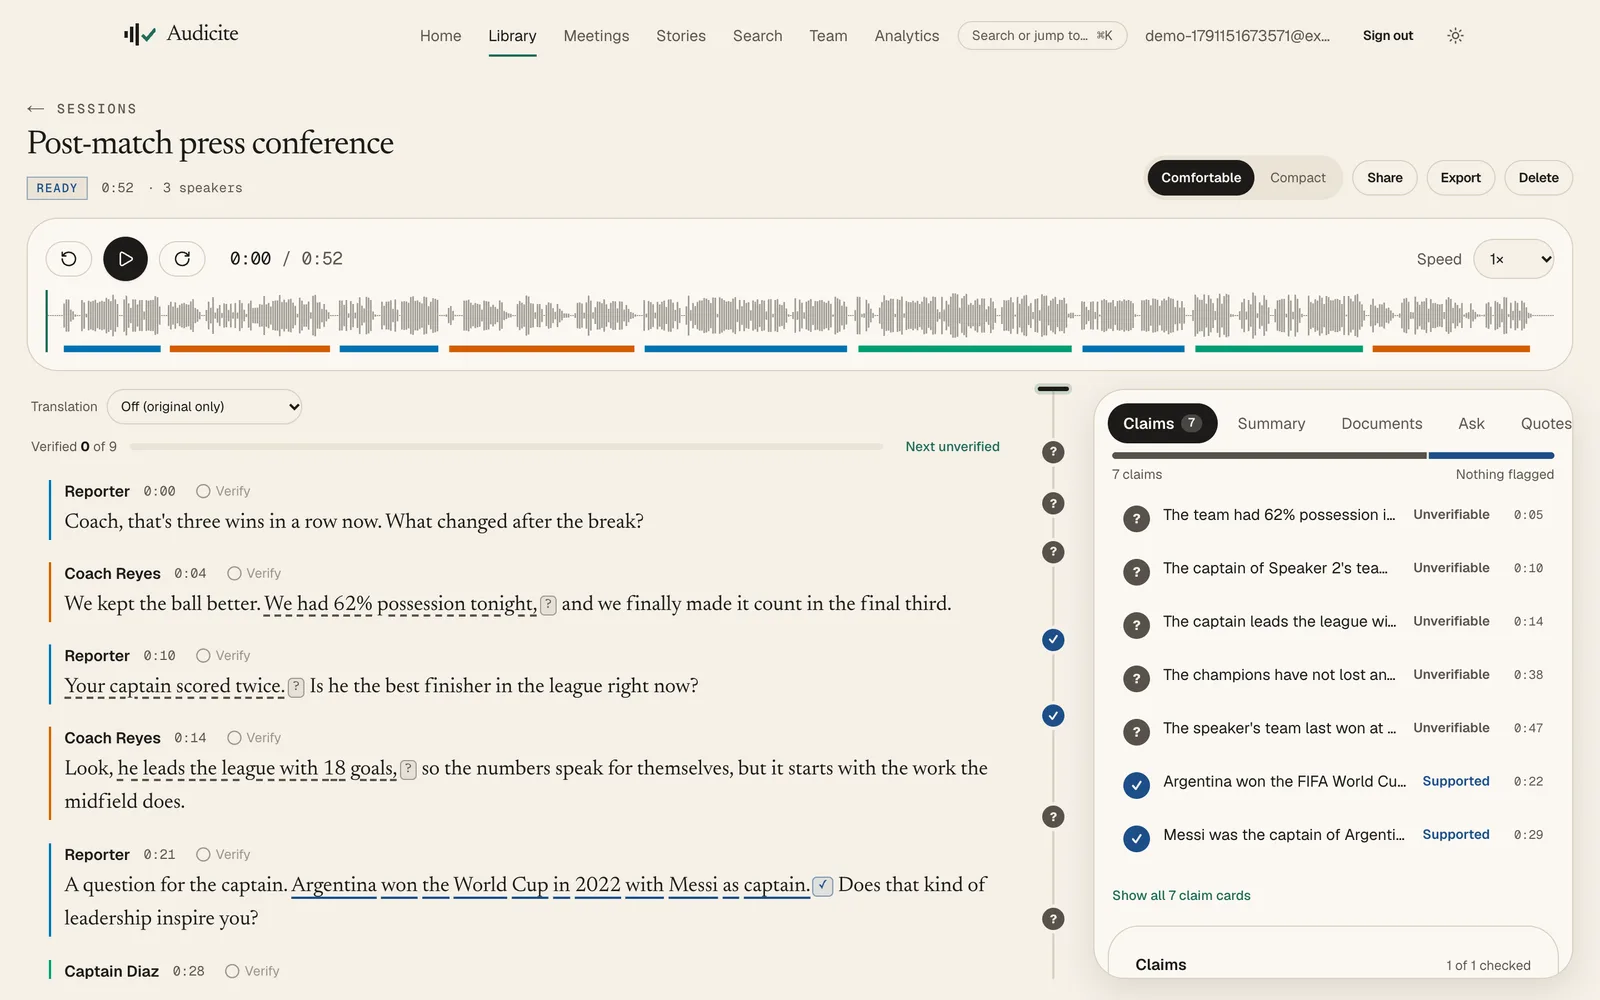The image size is (1600, 1000).
Task: Switch to Compact view density
Action: [x=1297, y=178]
